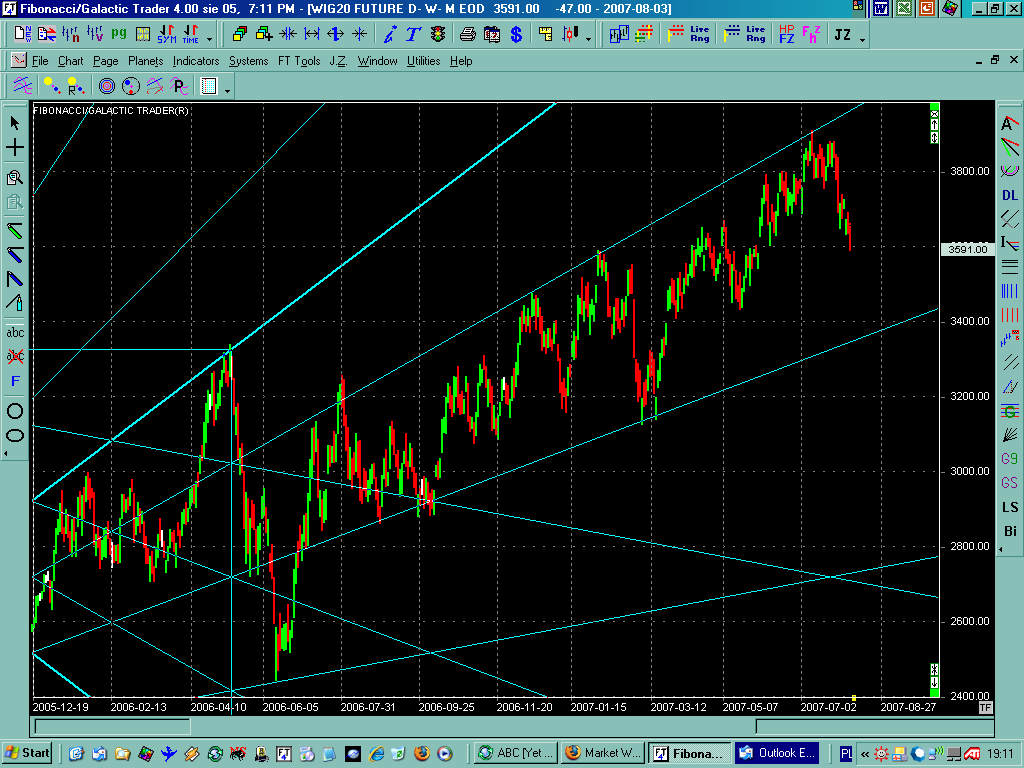Click the italic T text icon
The image size is (1024, 768).
(x=413, y=35)
